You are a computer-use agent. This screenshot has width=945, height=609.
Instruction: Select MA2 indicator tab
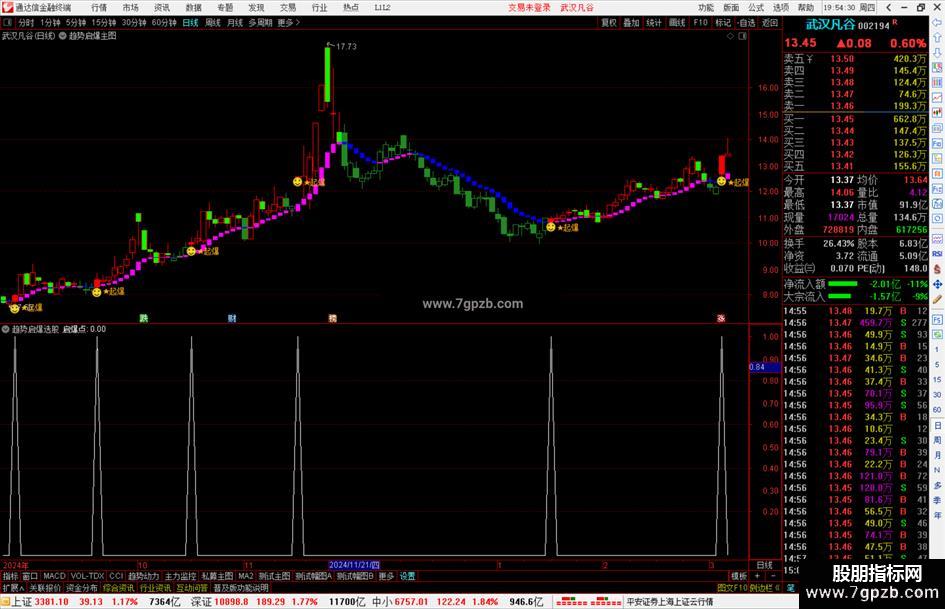(246, 576)
